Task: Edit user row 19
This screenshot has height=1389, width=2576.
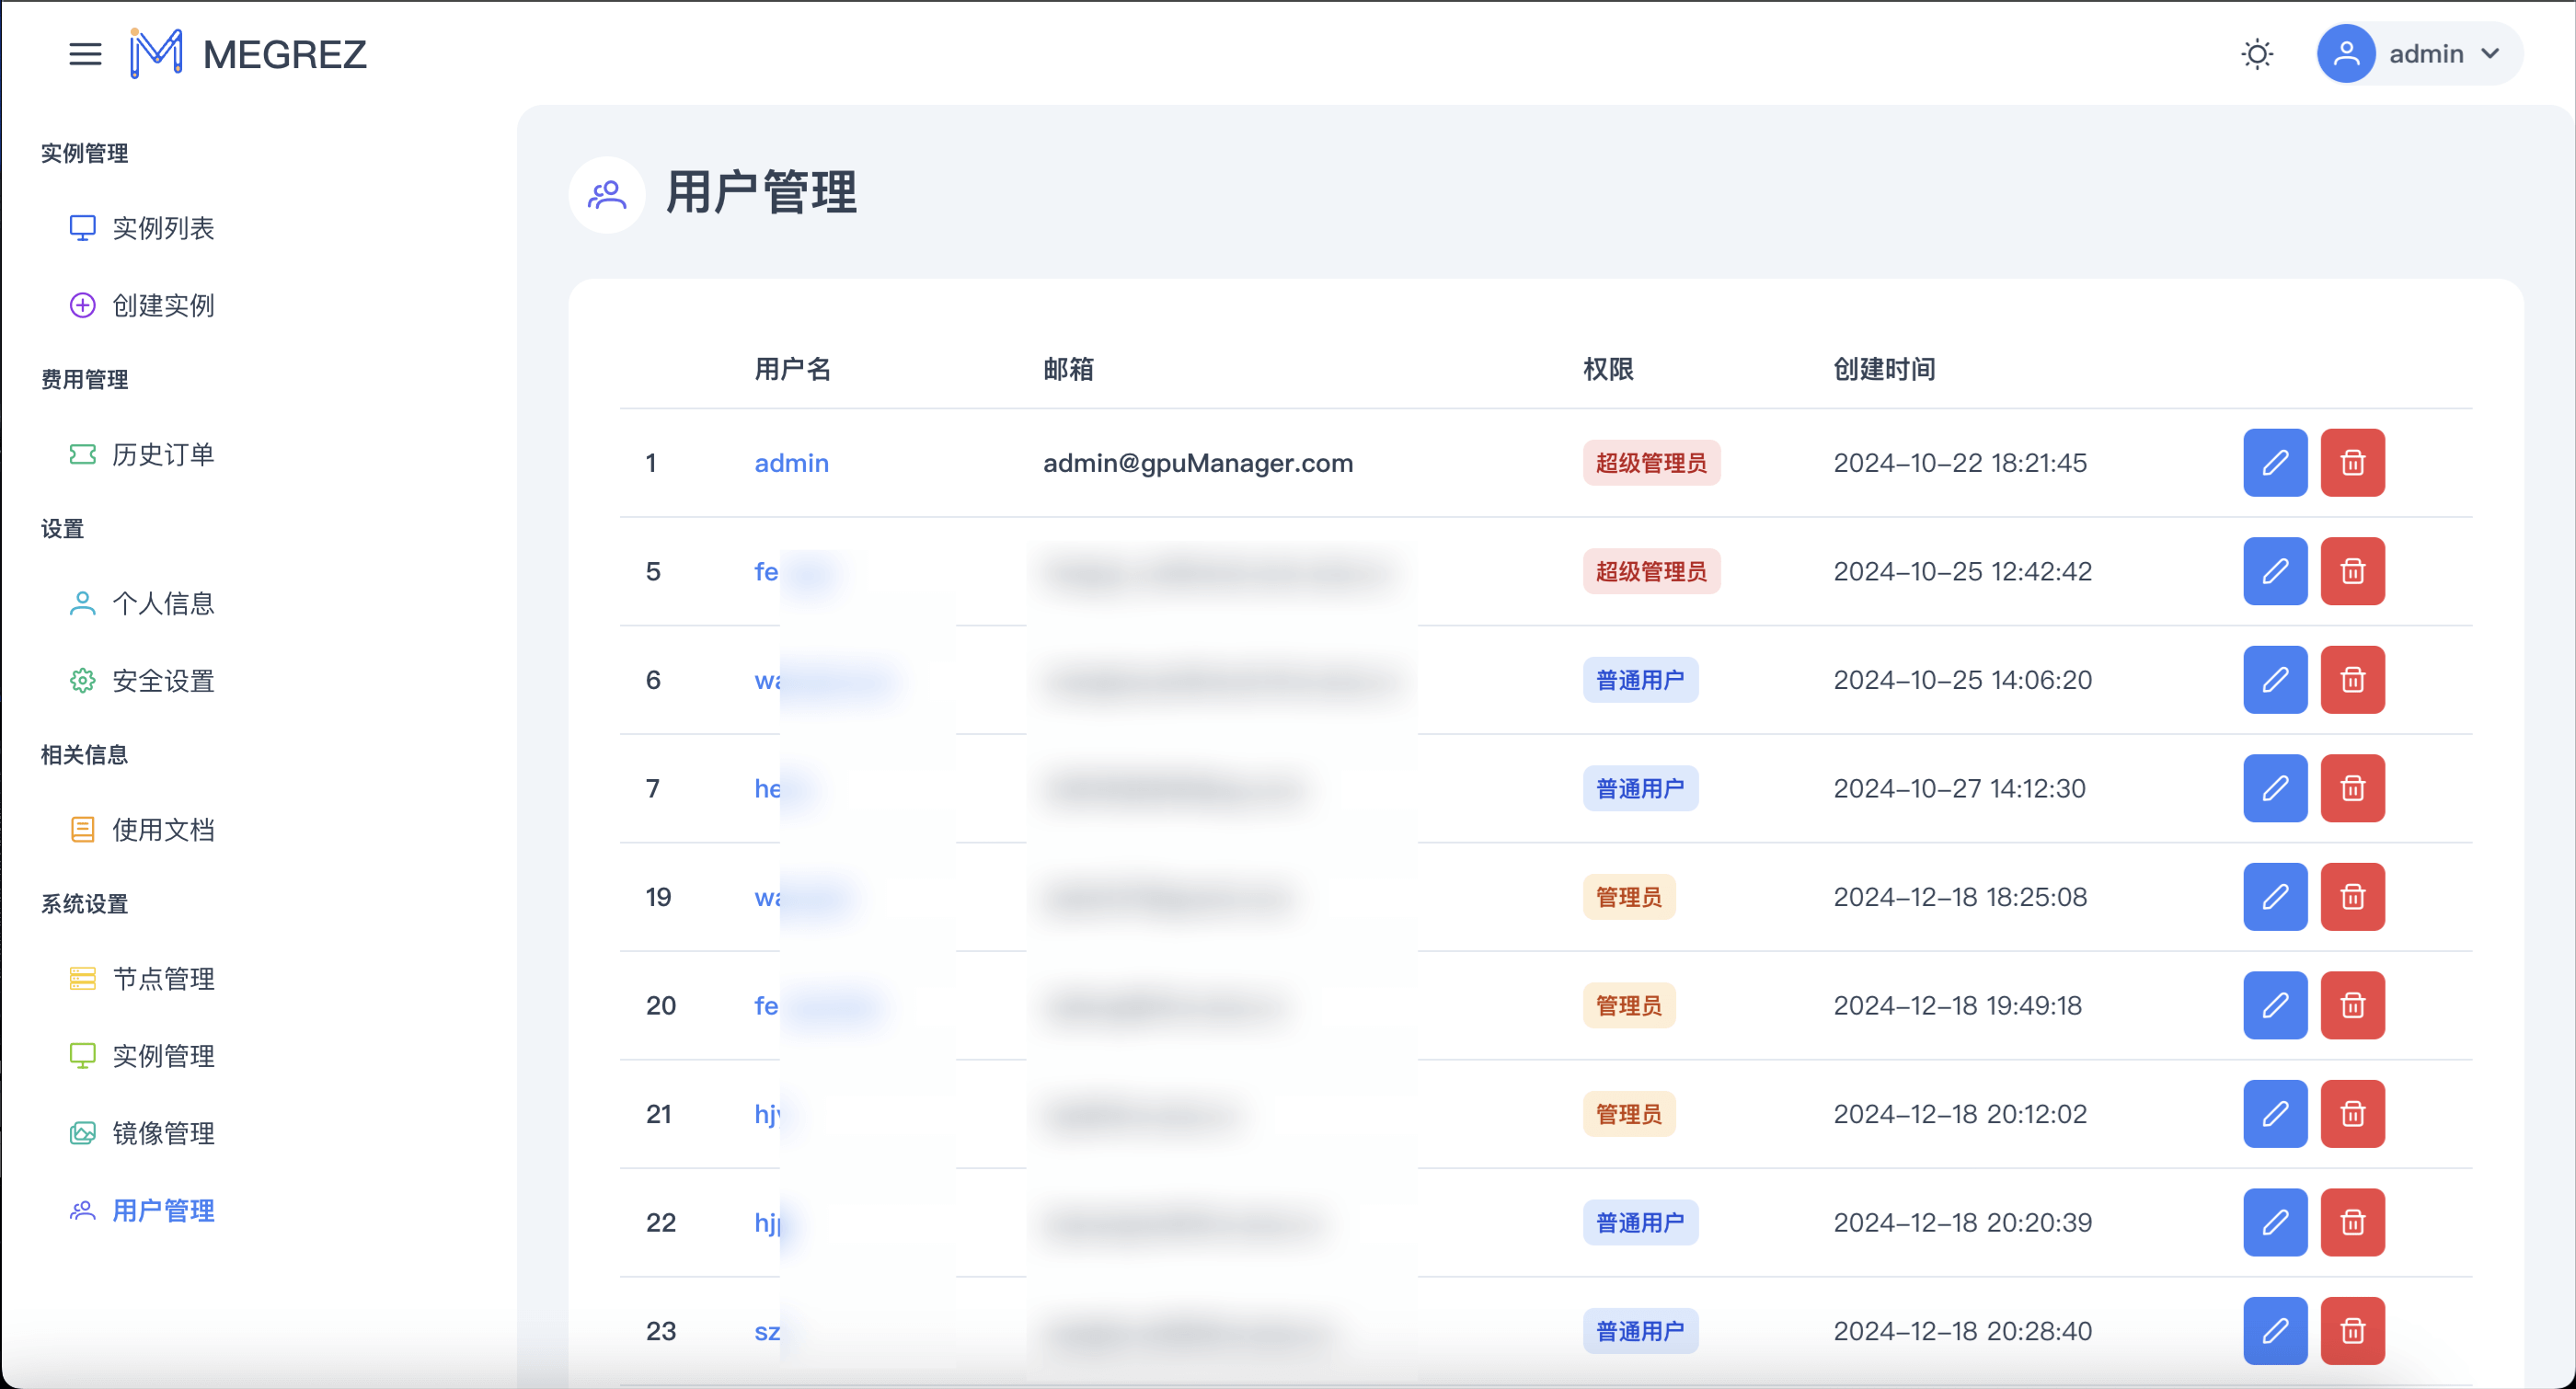Action: click(2275, 897)
